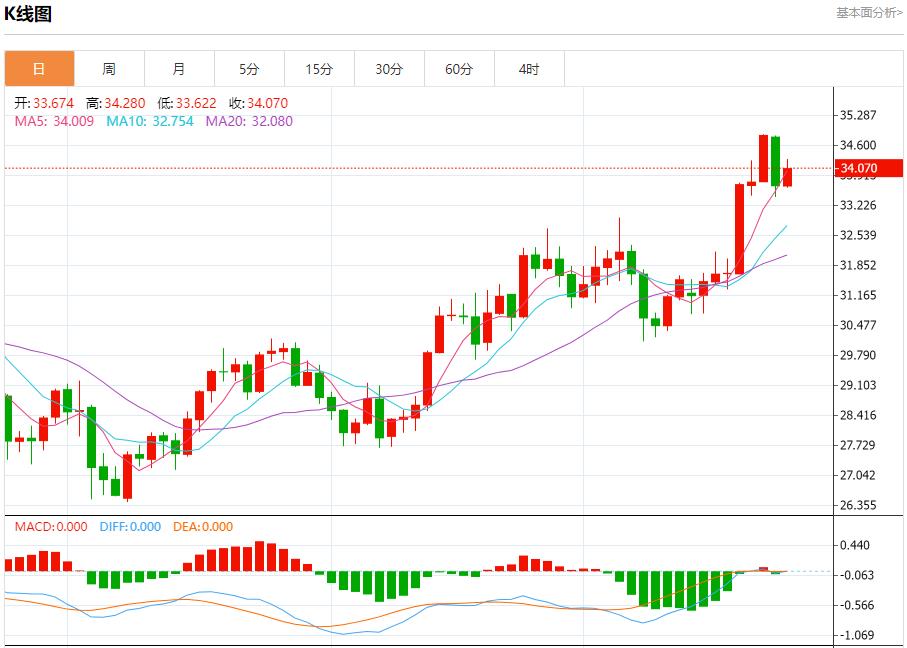
Task: Open the 基本面分析 link
Action: pos(868,13)
